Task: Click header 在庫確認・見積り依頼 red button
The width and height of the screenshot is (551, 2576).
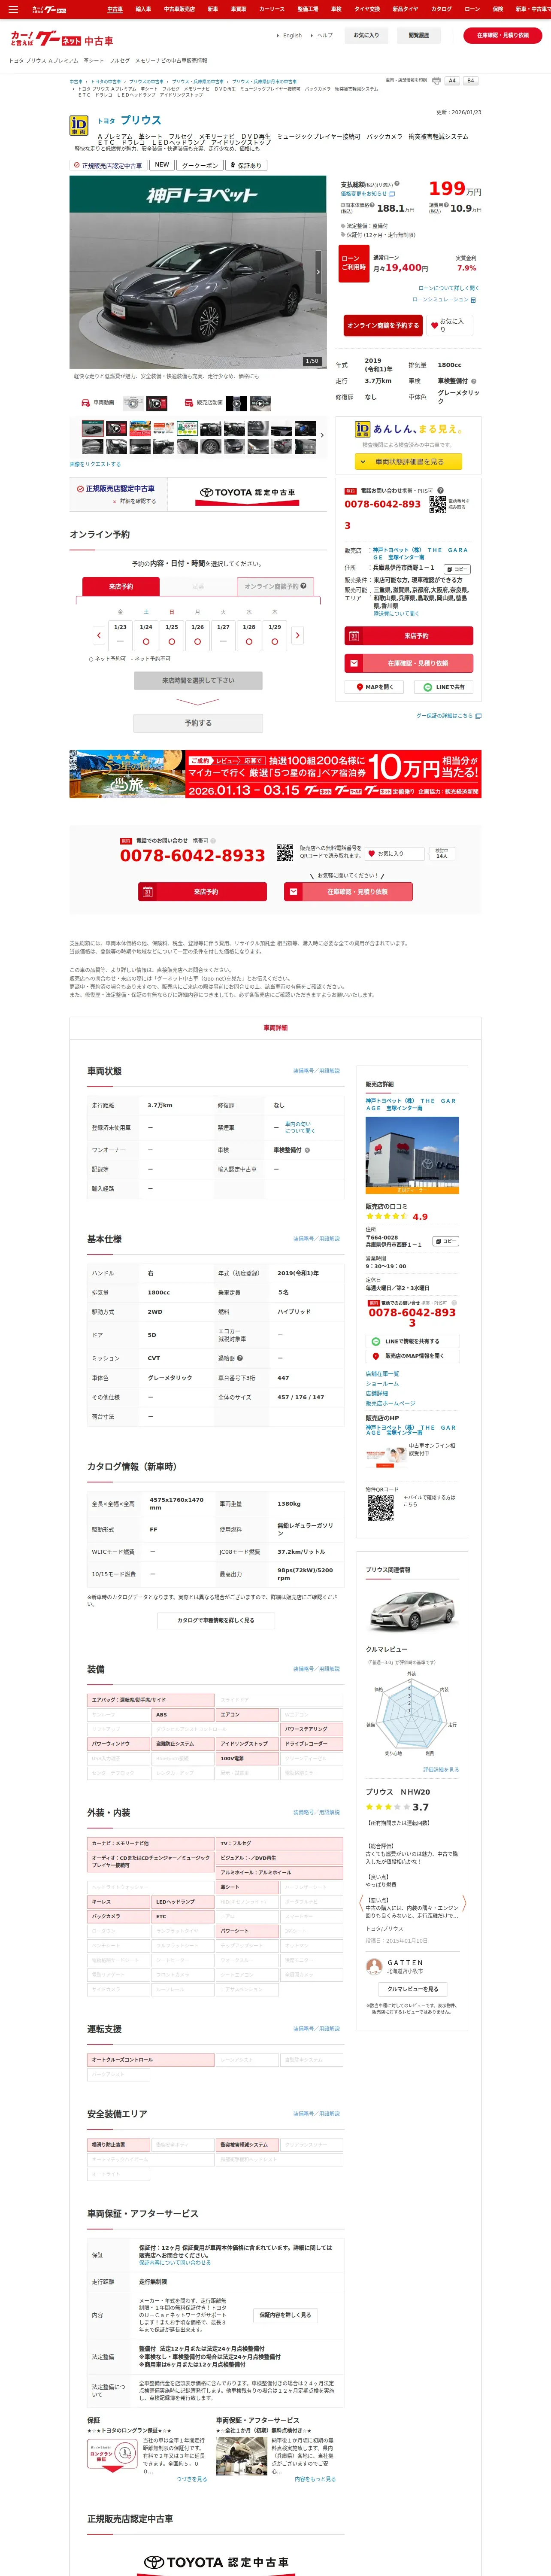Action: (x=503, y=35)
